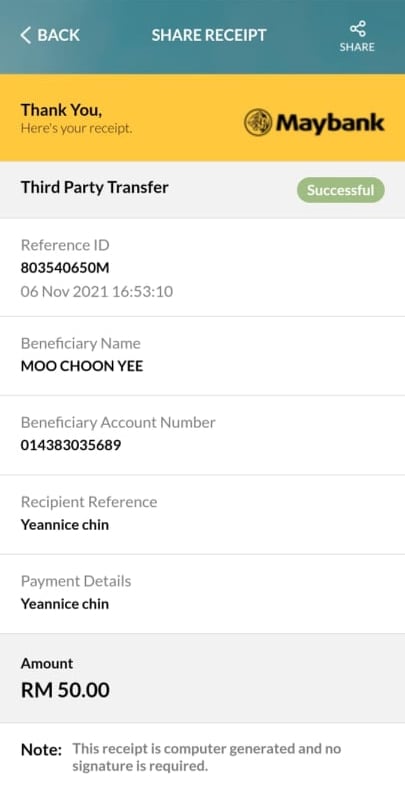This screenshot has height=787, width=405.
Task: Tap the Beneficiary Account Number label
Action: point(118,423)
